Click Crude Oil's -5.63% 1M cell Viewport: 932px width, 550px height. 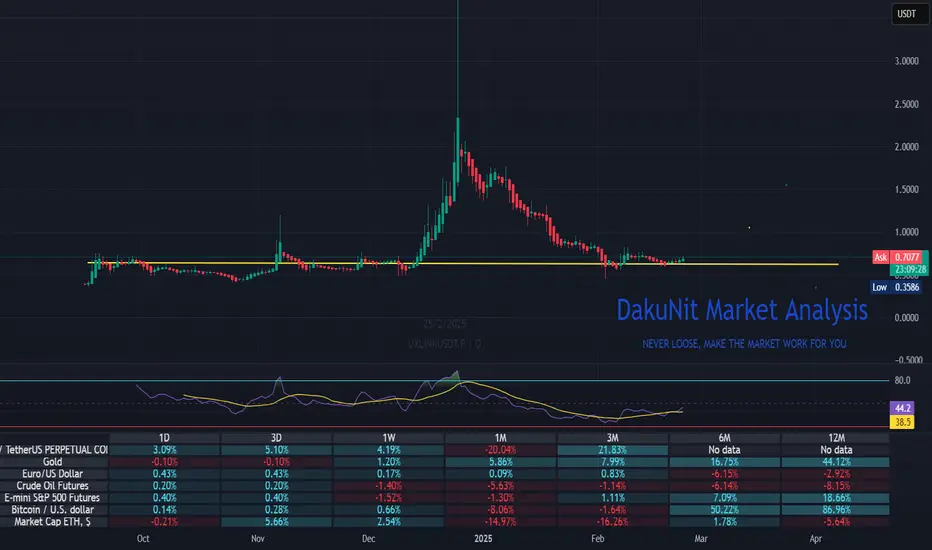click(x=500, y=486)
